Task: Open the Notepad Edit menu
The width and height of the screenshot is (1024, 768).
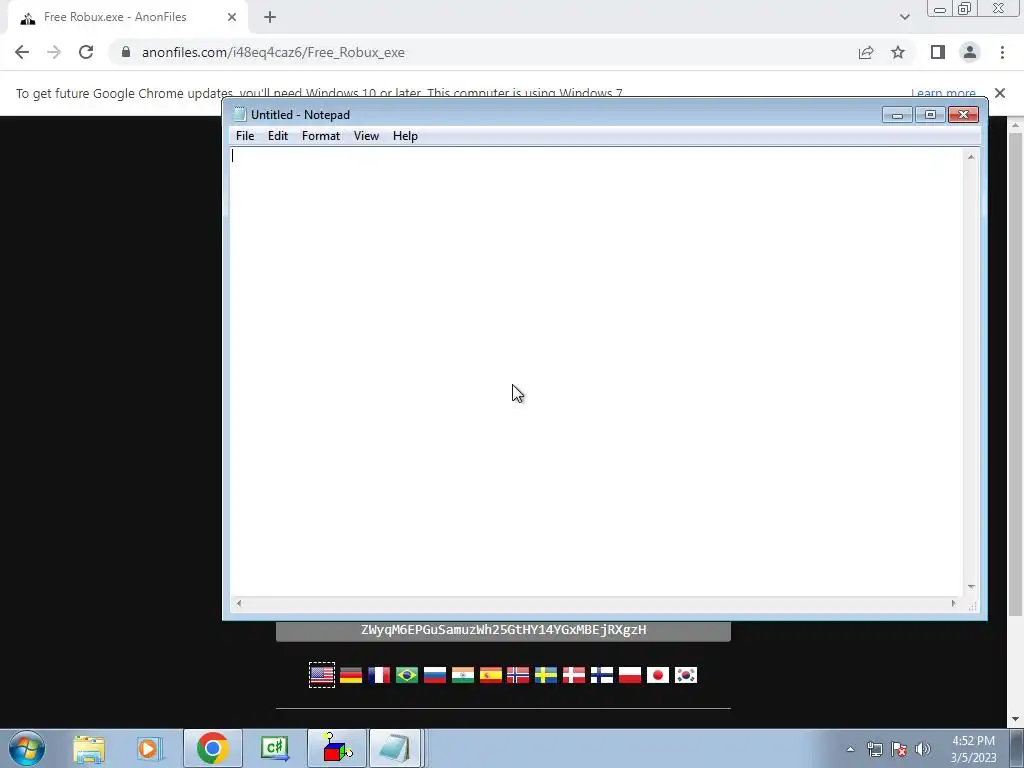Action: tap(278, 136)
